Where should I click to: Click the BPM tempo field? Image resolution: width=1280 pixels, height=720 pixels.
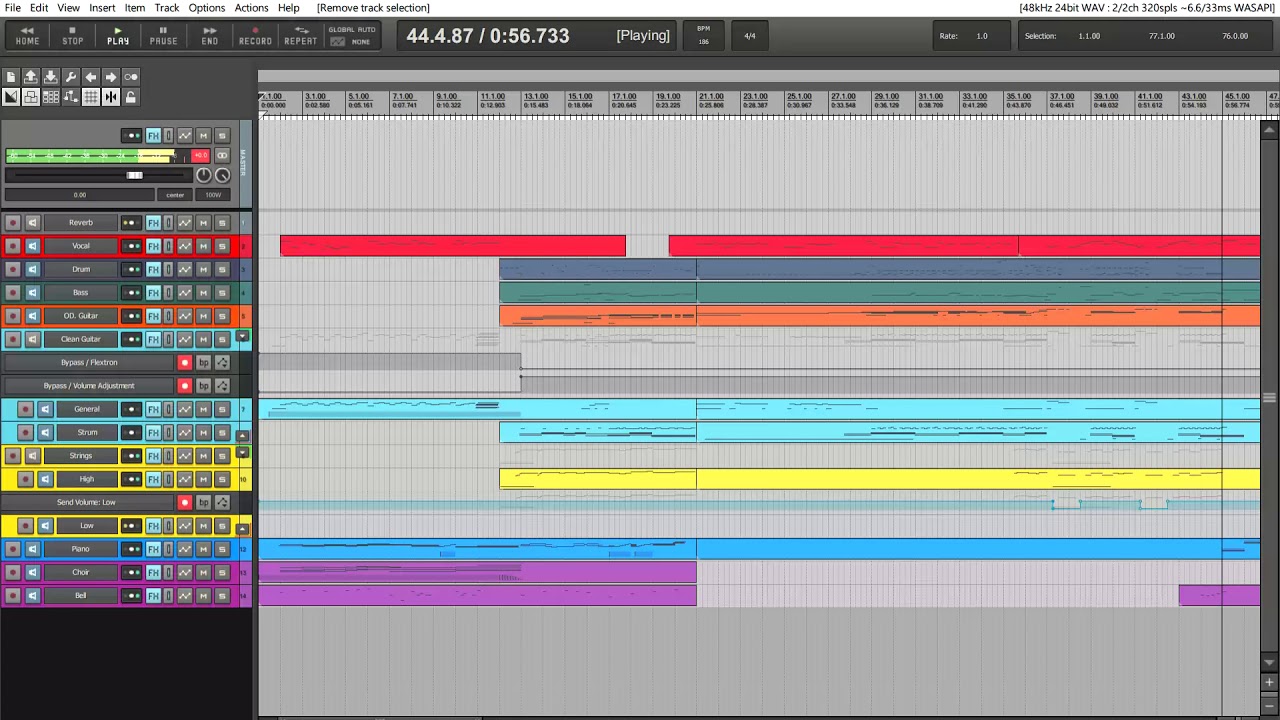point(703,36)
